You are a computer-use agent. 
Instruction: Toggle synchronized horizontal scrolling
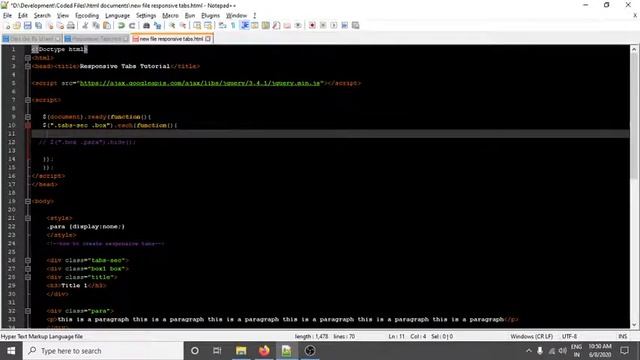208,26
